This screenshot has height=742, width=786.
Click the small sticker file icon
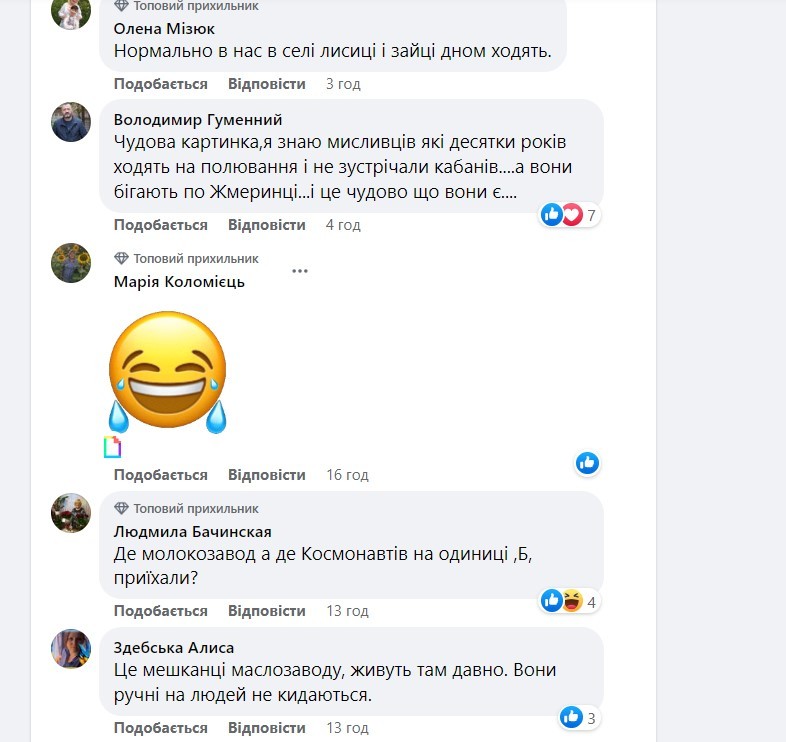click(x=112, y=447)
